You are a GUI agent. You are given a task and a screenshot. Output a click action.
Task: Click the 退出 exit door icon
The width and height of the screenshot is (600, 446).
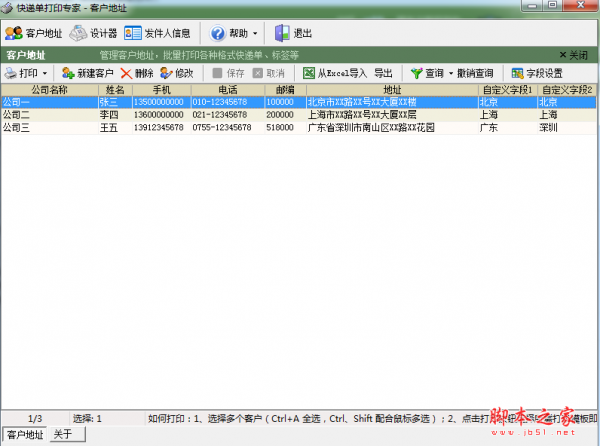[x=282, y=33]
